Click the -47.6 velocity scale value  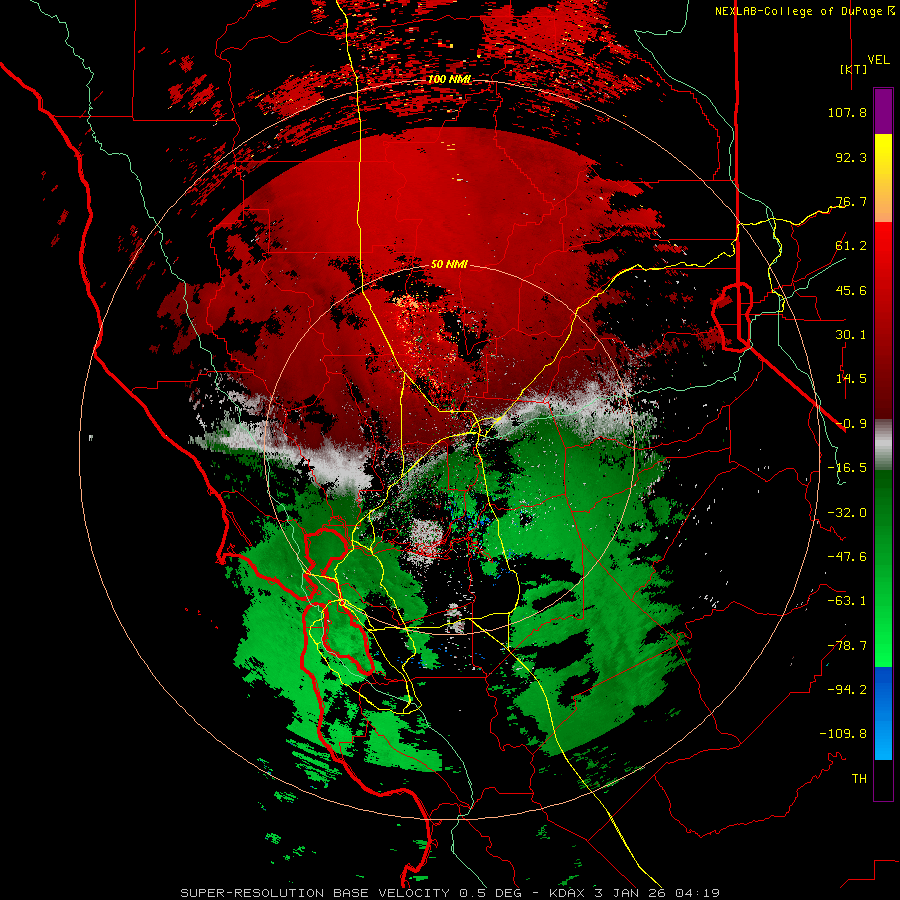point(847,557)
